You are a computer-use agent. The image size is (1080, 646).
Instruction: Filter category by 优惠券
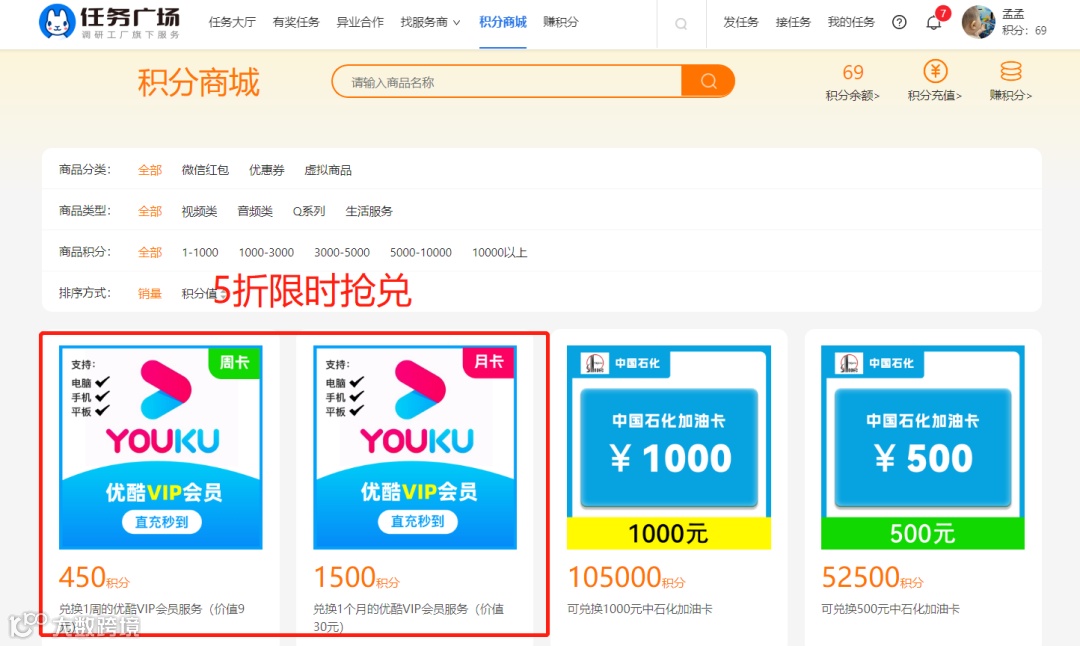click(x=267, y=170)
